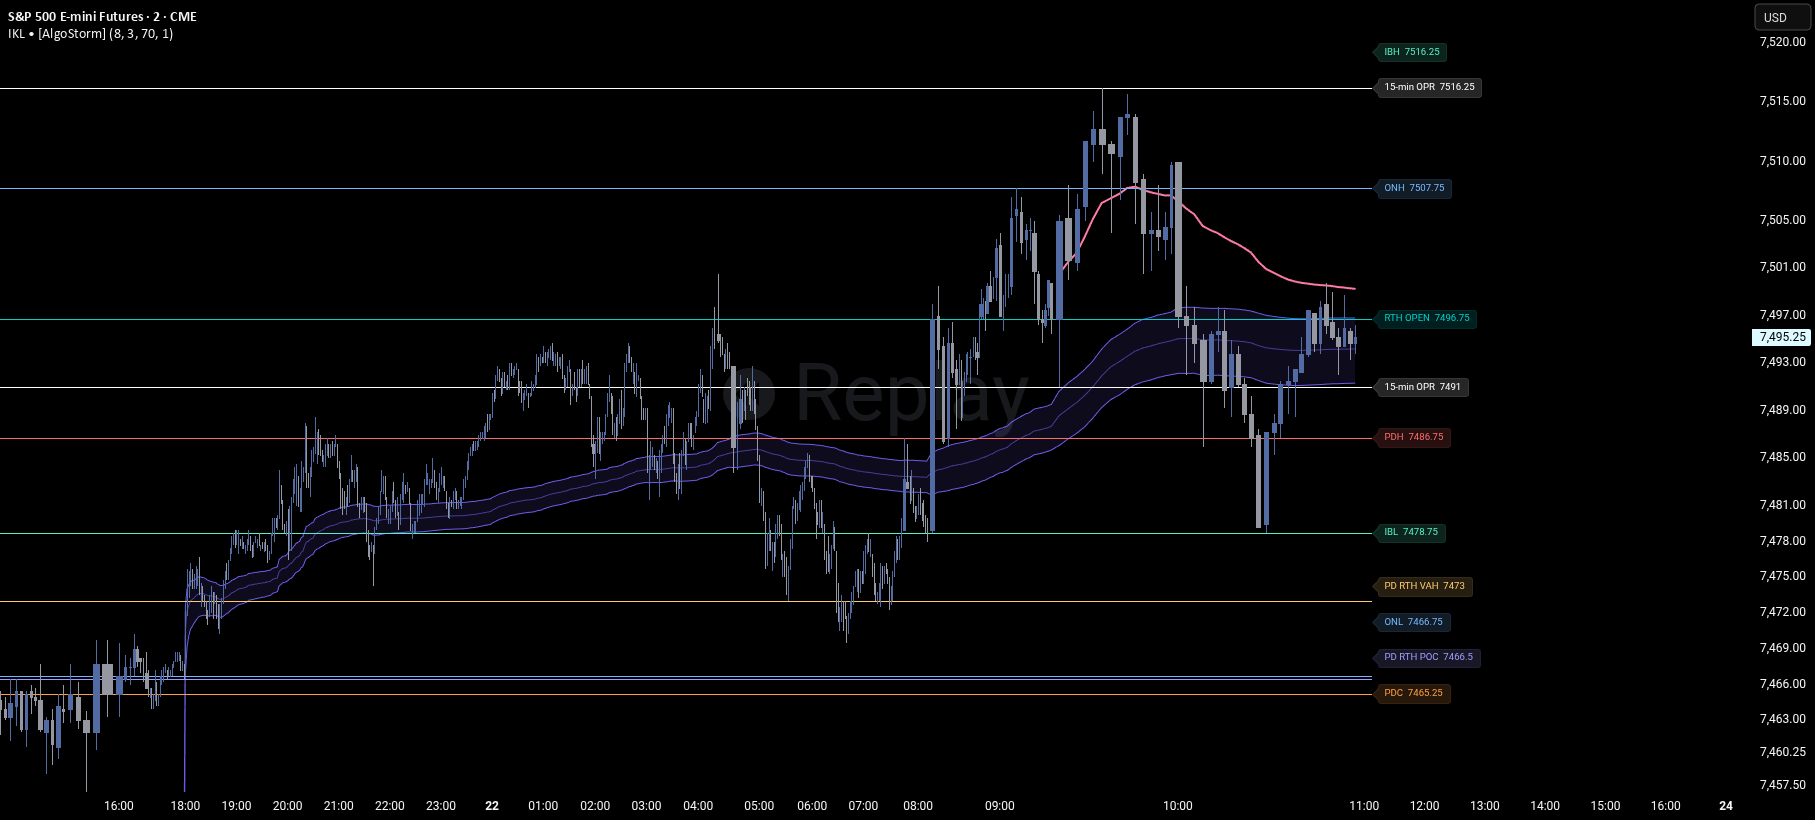Click the USD currency button
The height and width of the screenshot is (820, 1815).
click(1784, 17)
